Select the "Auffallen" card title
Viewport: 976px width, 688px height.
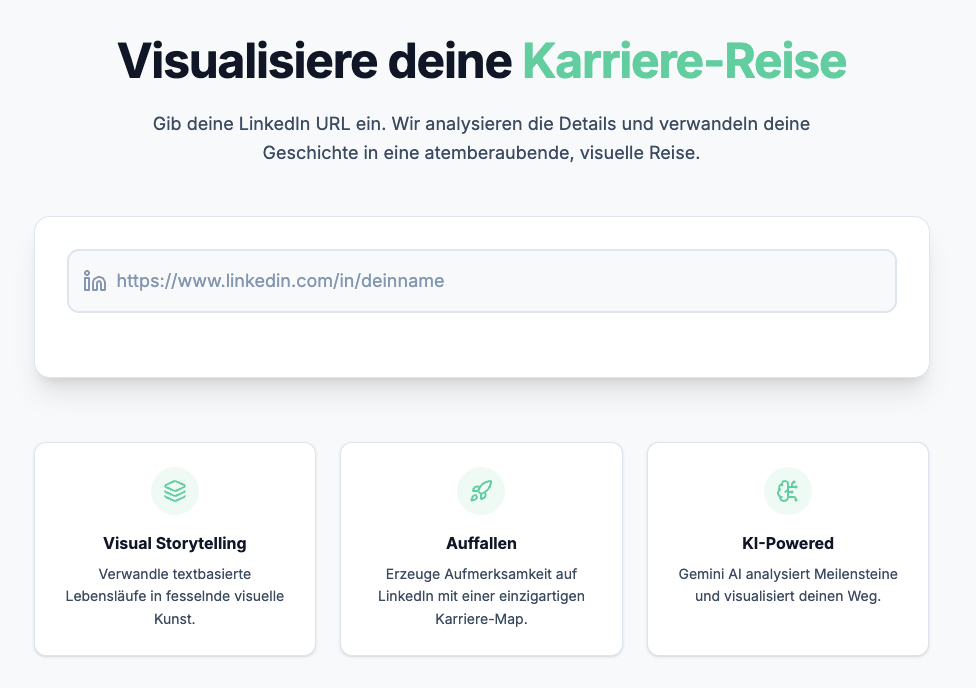[481, 544]
